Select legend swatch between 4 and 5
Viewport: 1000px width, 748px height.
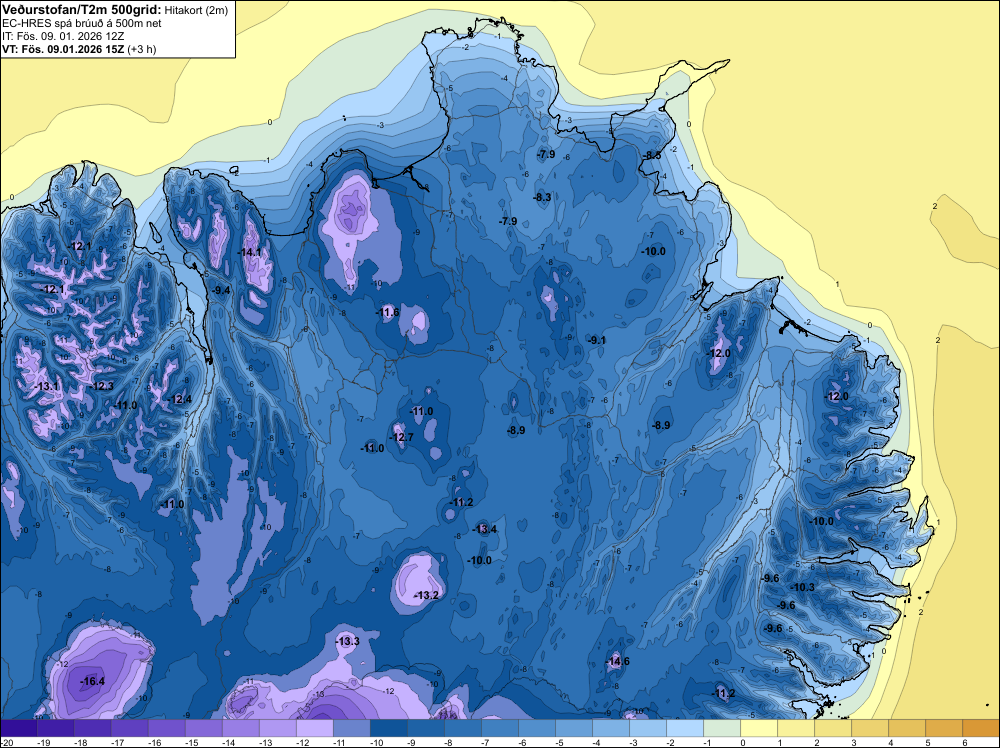coord(907,728)
